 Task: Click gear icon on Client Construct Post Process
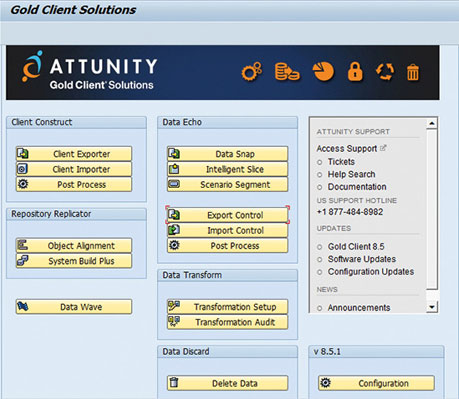coord(23,184)
